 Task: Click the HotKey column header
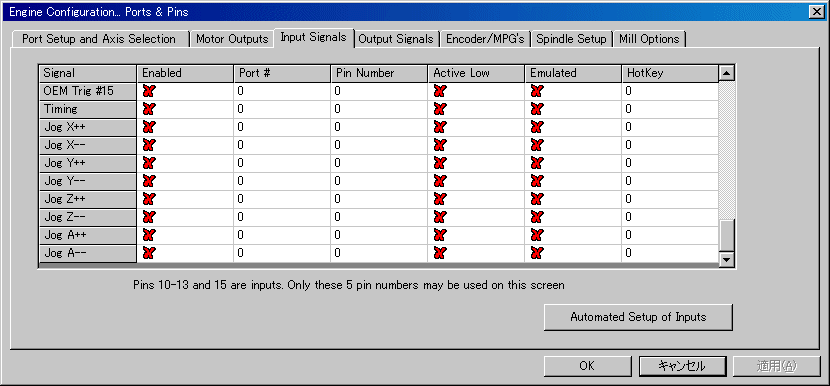point(670,73)
